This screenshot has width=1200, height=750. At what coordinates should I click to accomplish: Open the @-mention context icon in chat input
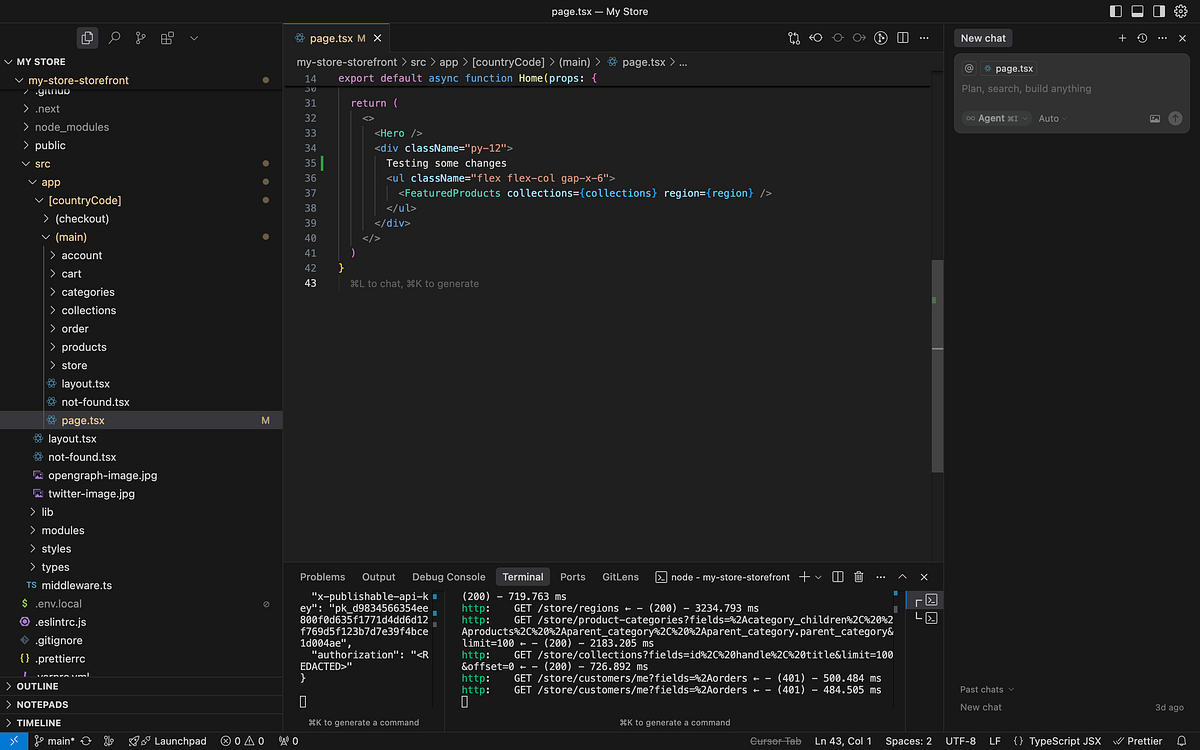pyautogui.click(x=968, y=68)
